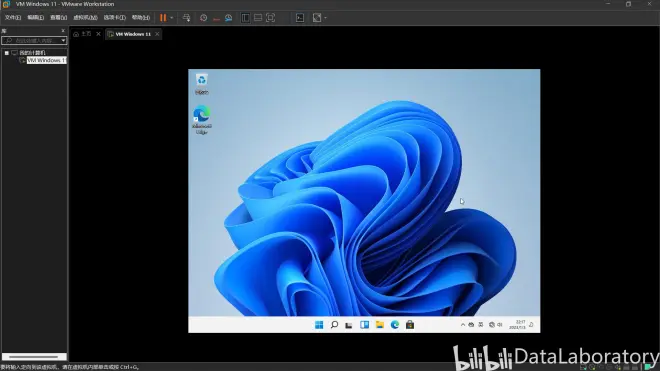Open the 帮助 (Help) menu
The width and height of the screenshot is (660, 371).
point(141,18)
